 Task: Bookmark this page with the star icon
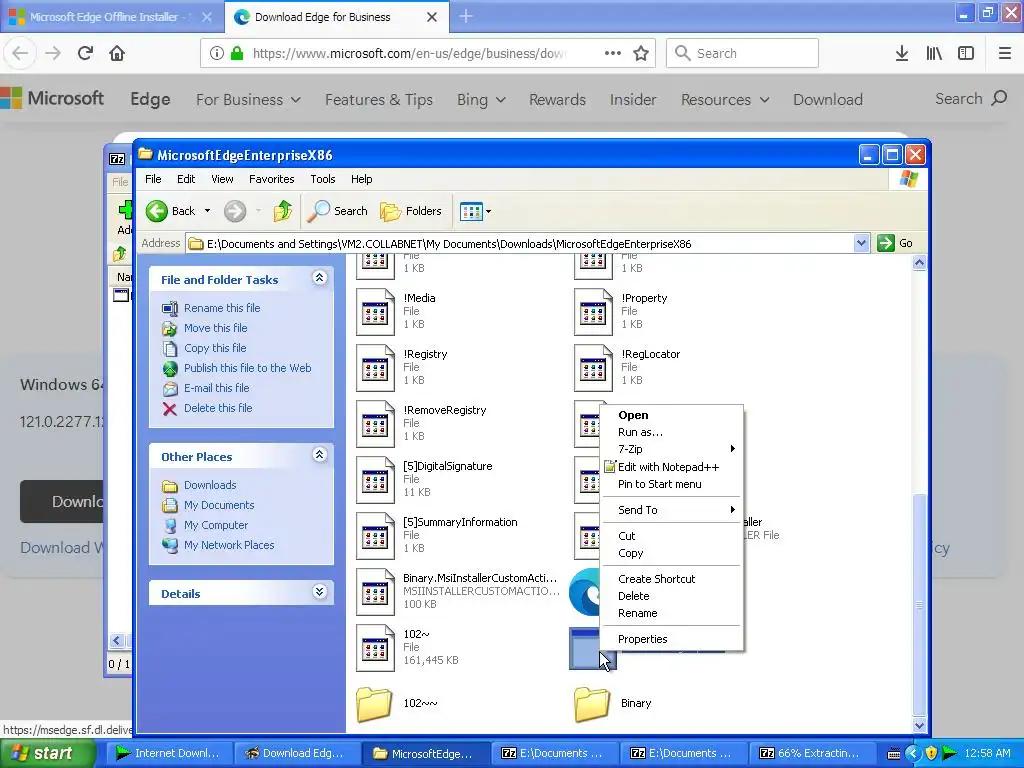tap(641, 53)
